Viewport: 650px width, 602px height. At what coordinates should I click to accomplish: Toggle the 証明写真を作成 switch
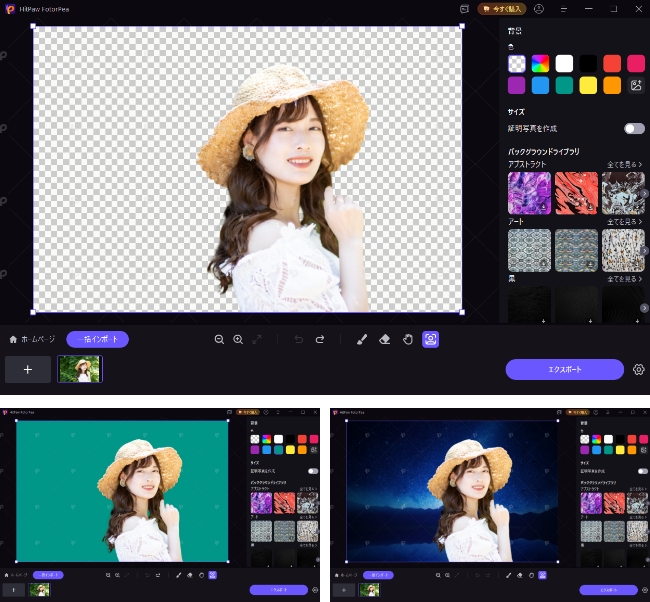pyautogui.click(x=634, y=129)
